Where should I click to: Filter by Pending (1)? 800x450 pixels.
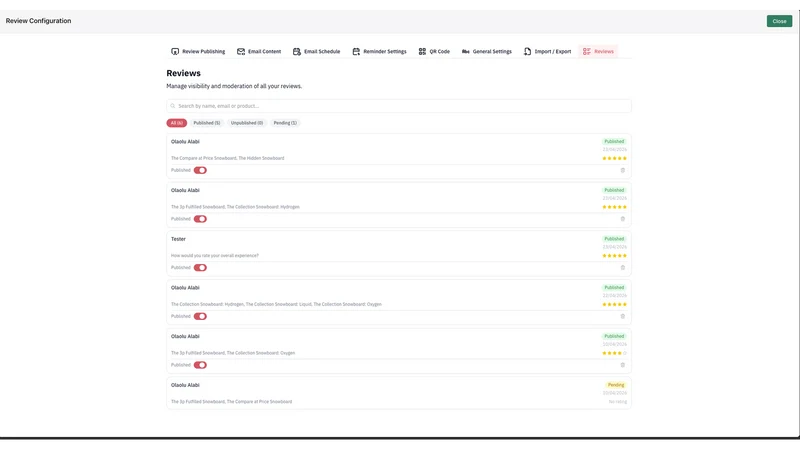click(x=285, y=123)
